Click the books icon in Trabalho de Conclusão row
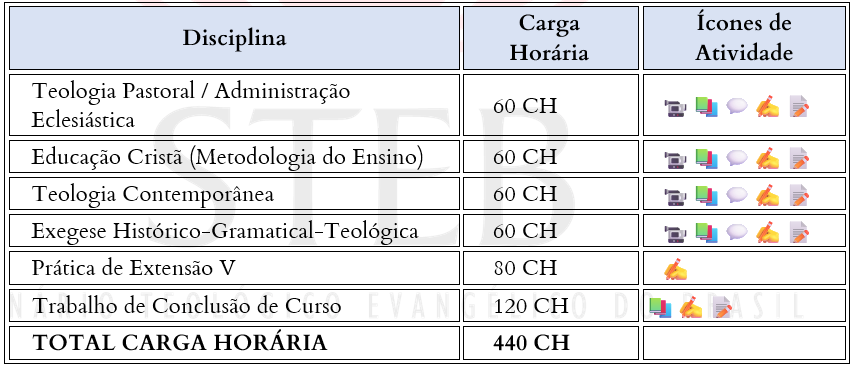Image resolution: width=852 pixels, height=366 pixels. tap(660, 307)
